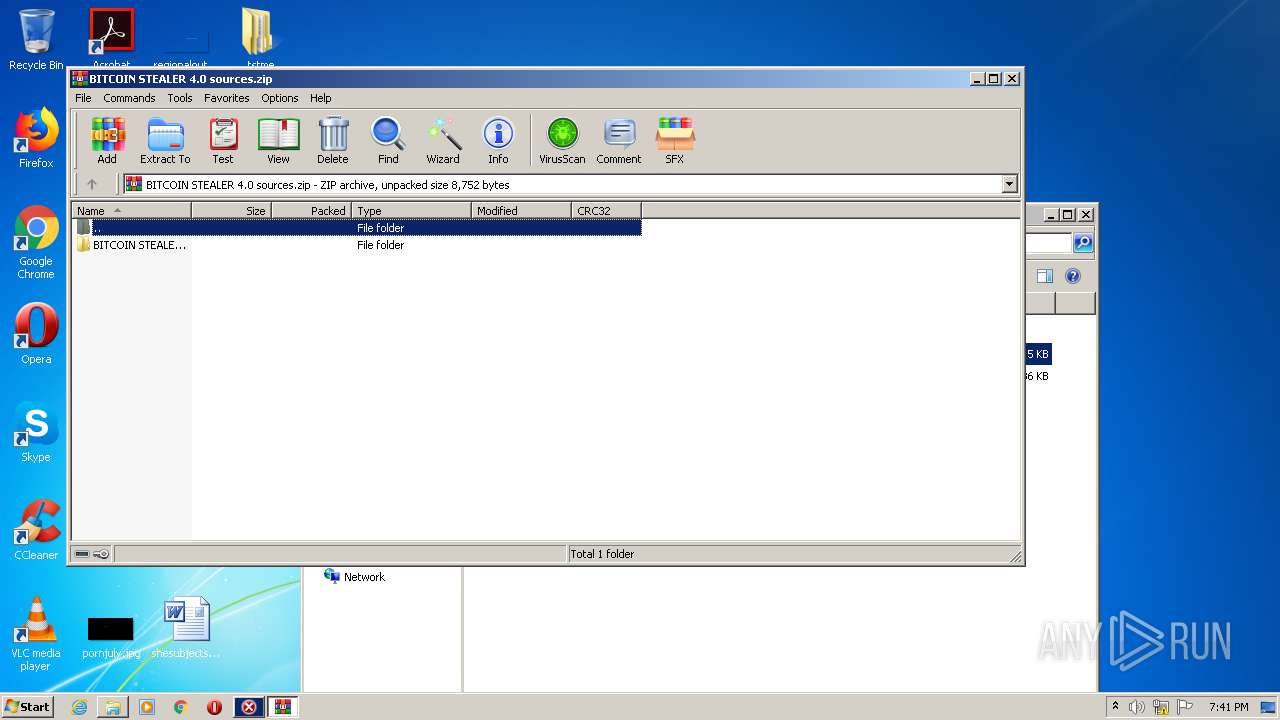Select the Delete trash can icon
The width and height of the screenshot is (1280, 720).
[x=333, y=140]
